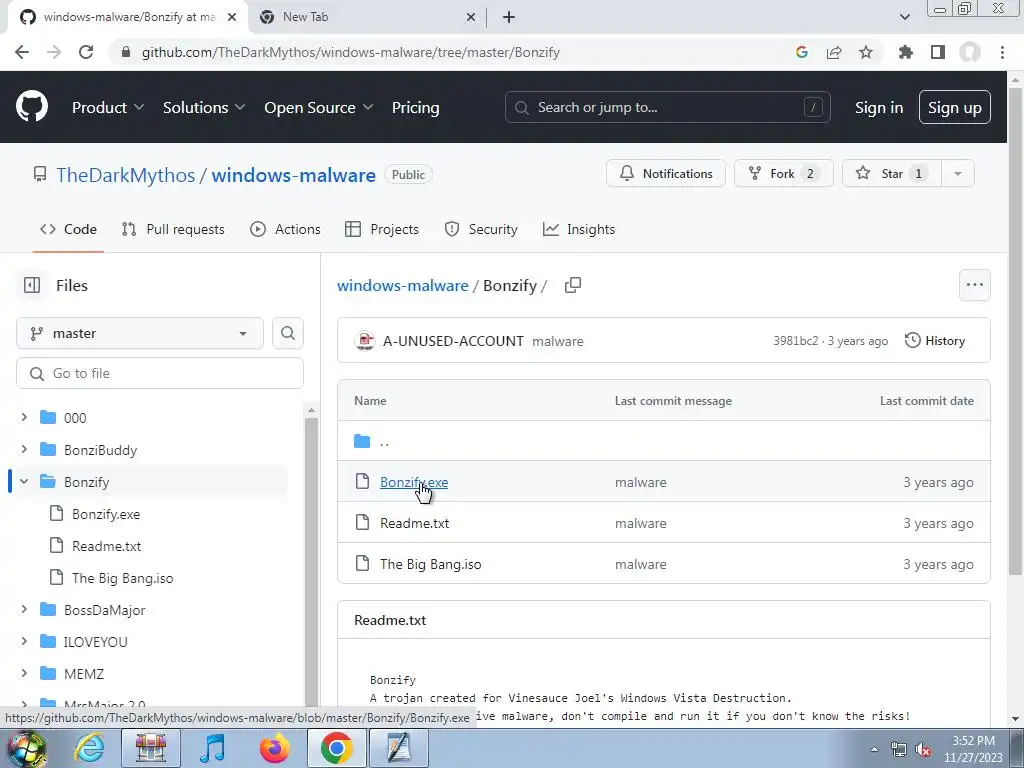
Task: Open Bonzify.exe in the file list
Action: tap(414, 482)
